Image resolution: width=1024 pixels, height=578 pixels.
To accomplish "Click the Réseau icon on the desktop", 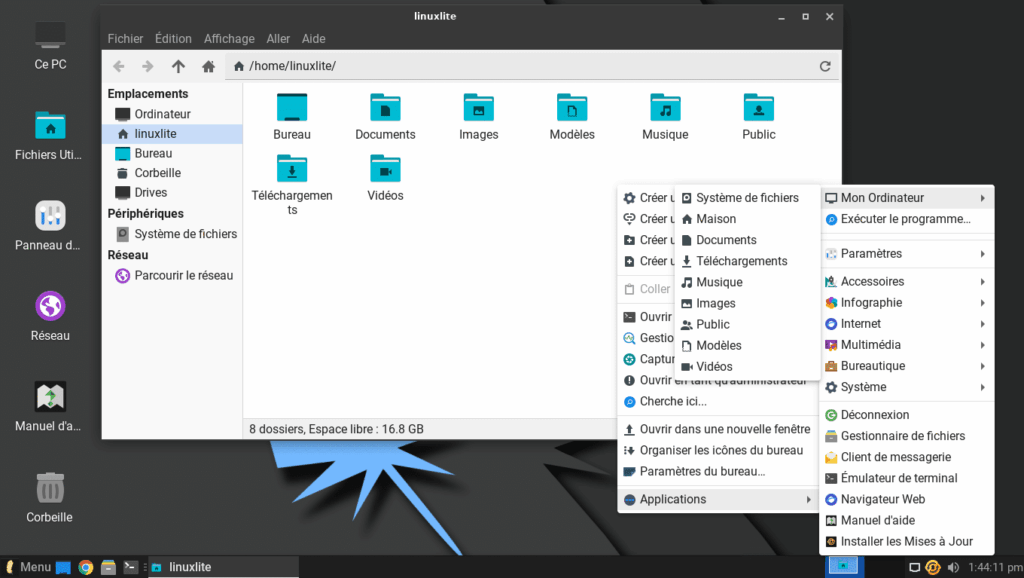I will coord(49,304).
